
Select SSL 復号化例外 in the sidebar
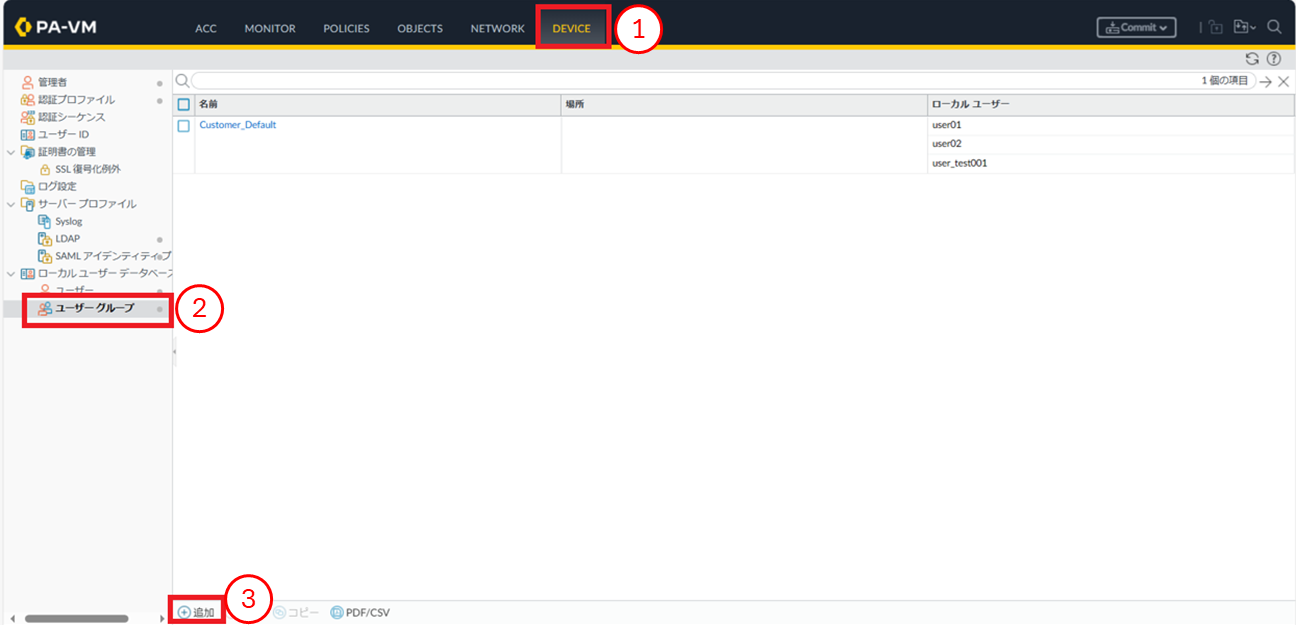pos(88,169)
